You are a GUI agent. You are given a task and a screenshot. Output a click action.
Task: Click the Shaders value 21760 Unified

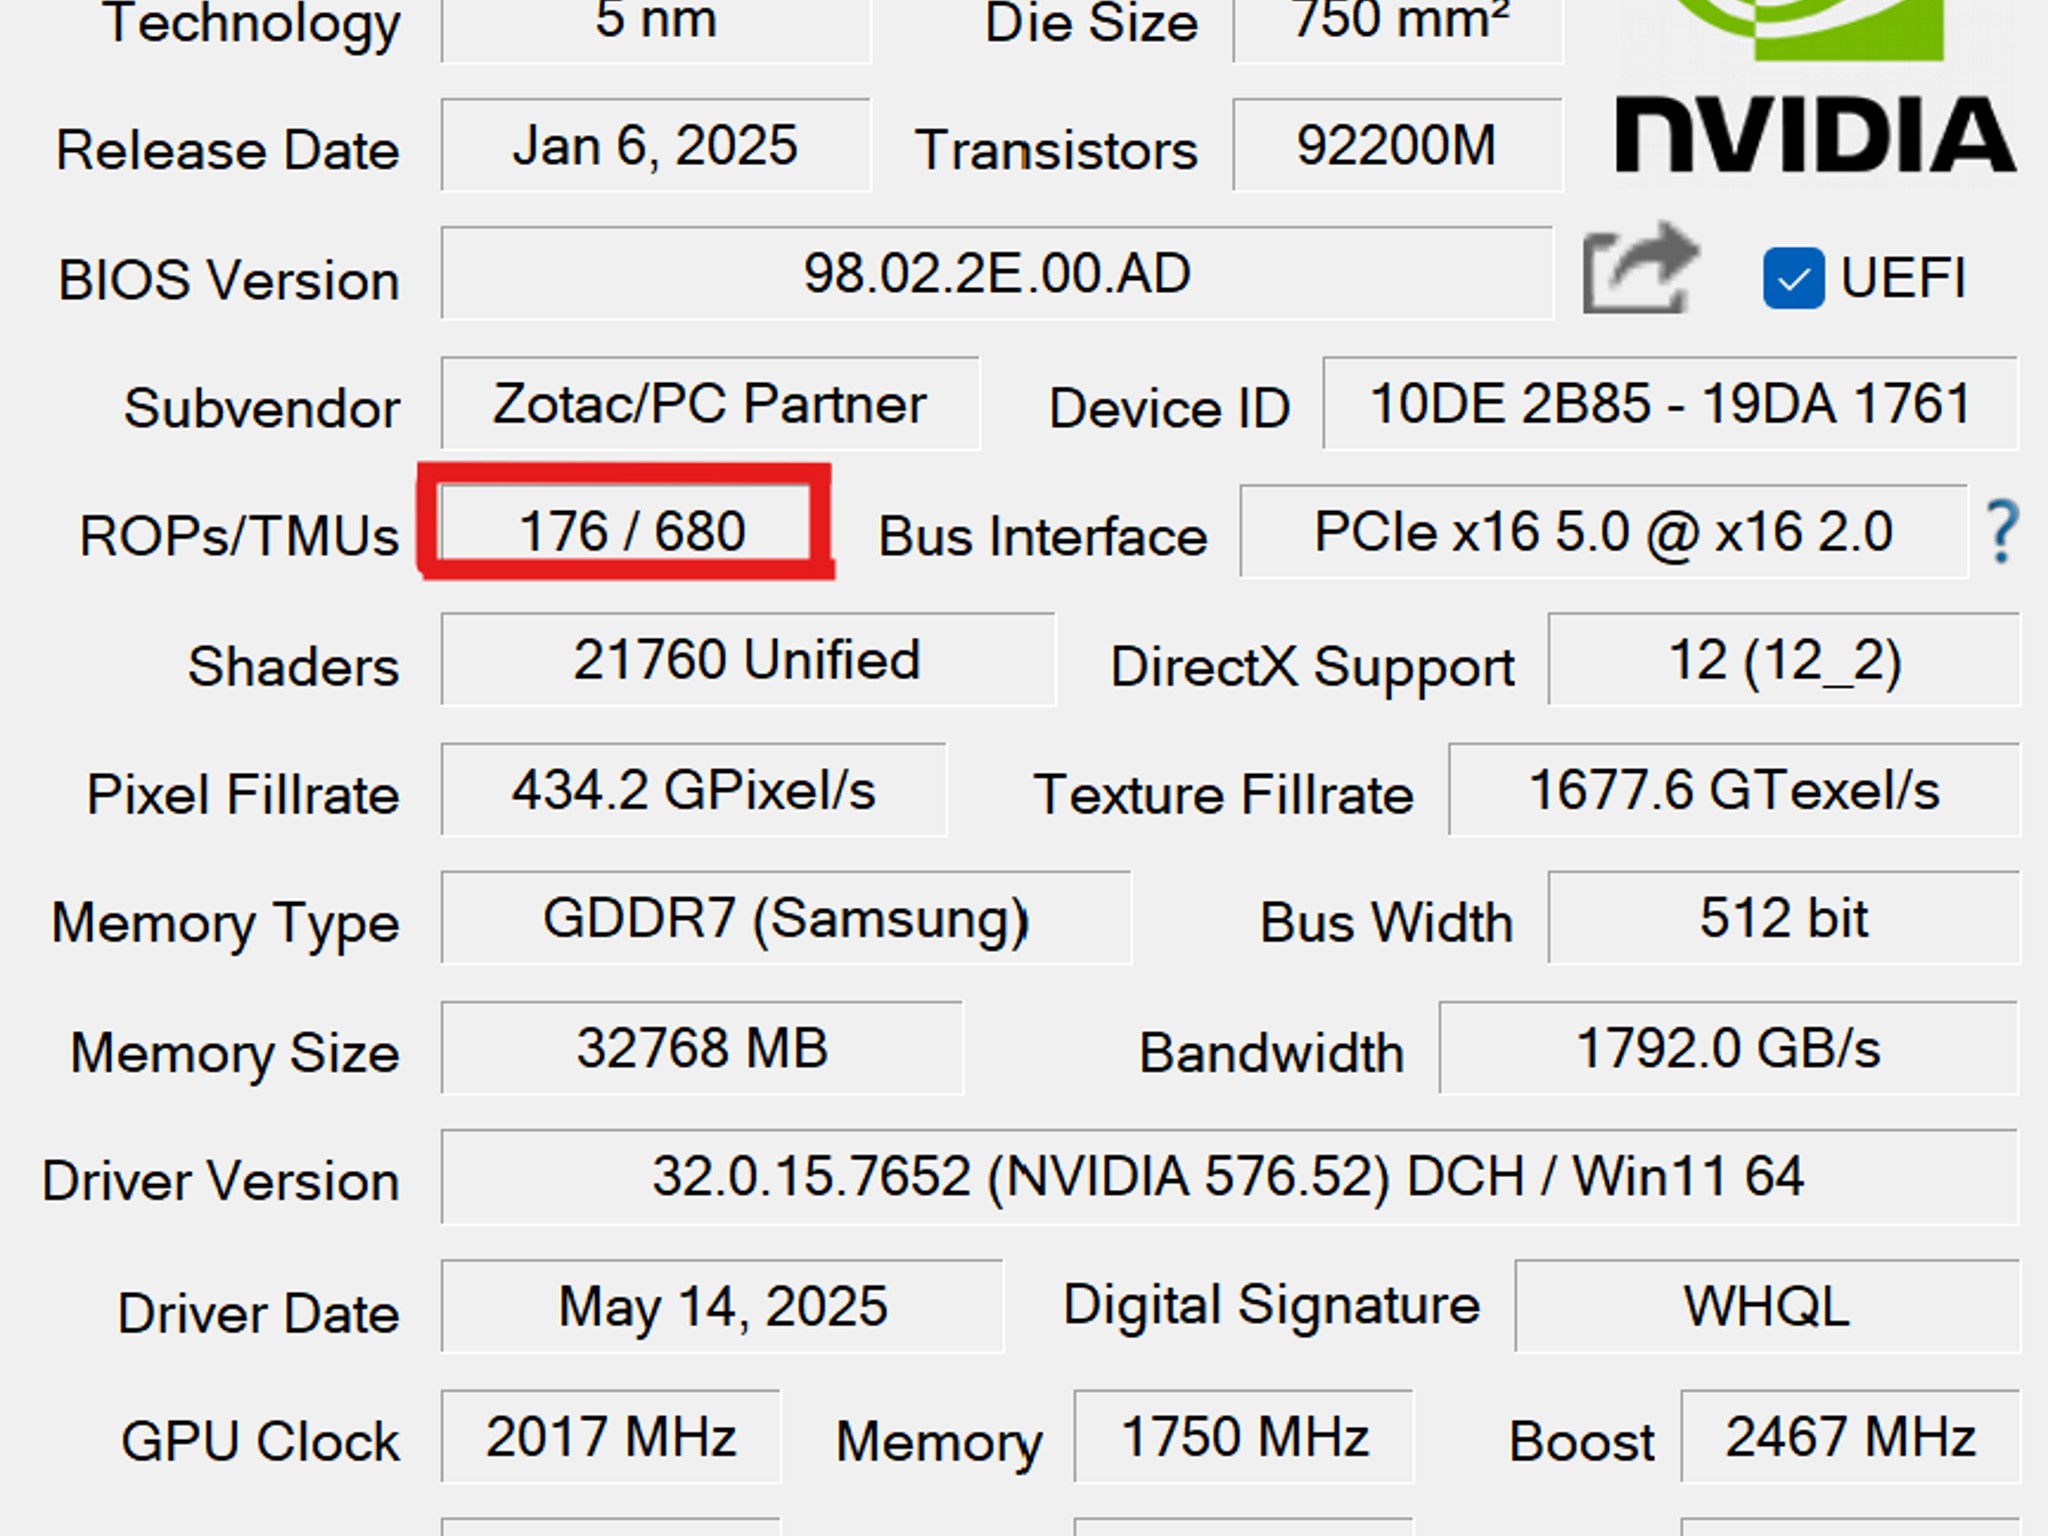coord(748,661)
